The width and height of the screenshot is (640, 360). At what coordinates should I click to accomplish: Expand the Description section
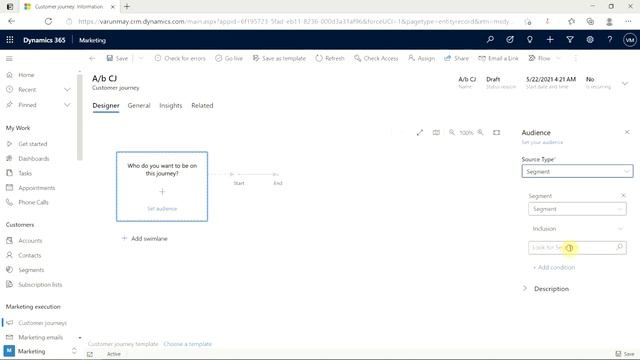point(525,289)
